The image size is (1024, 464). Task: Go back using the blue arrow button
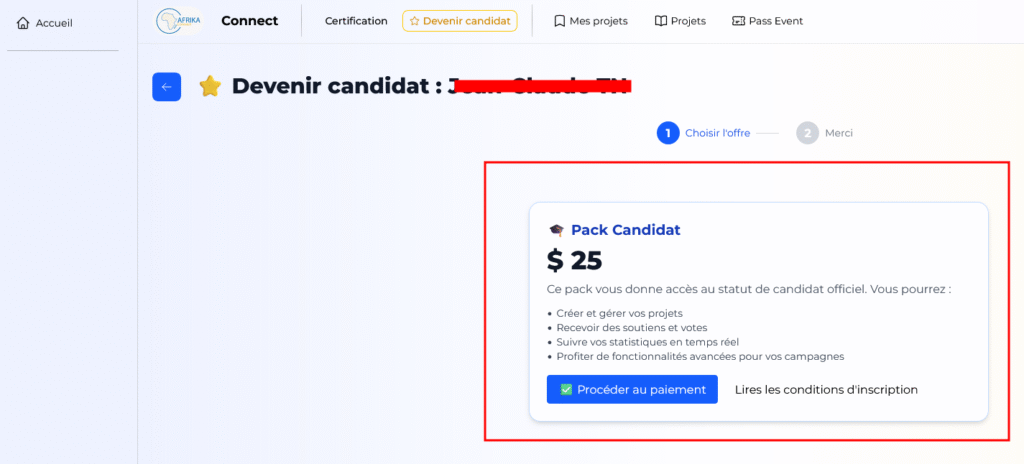pyautogui.click(x=167, y=87)
